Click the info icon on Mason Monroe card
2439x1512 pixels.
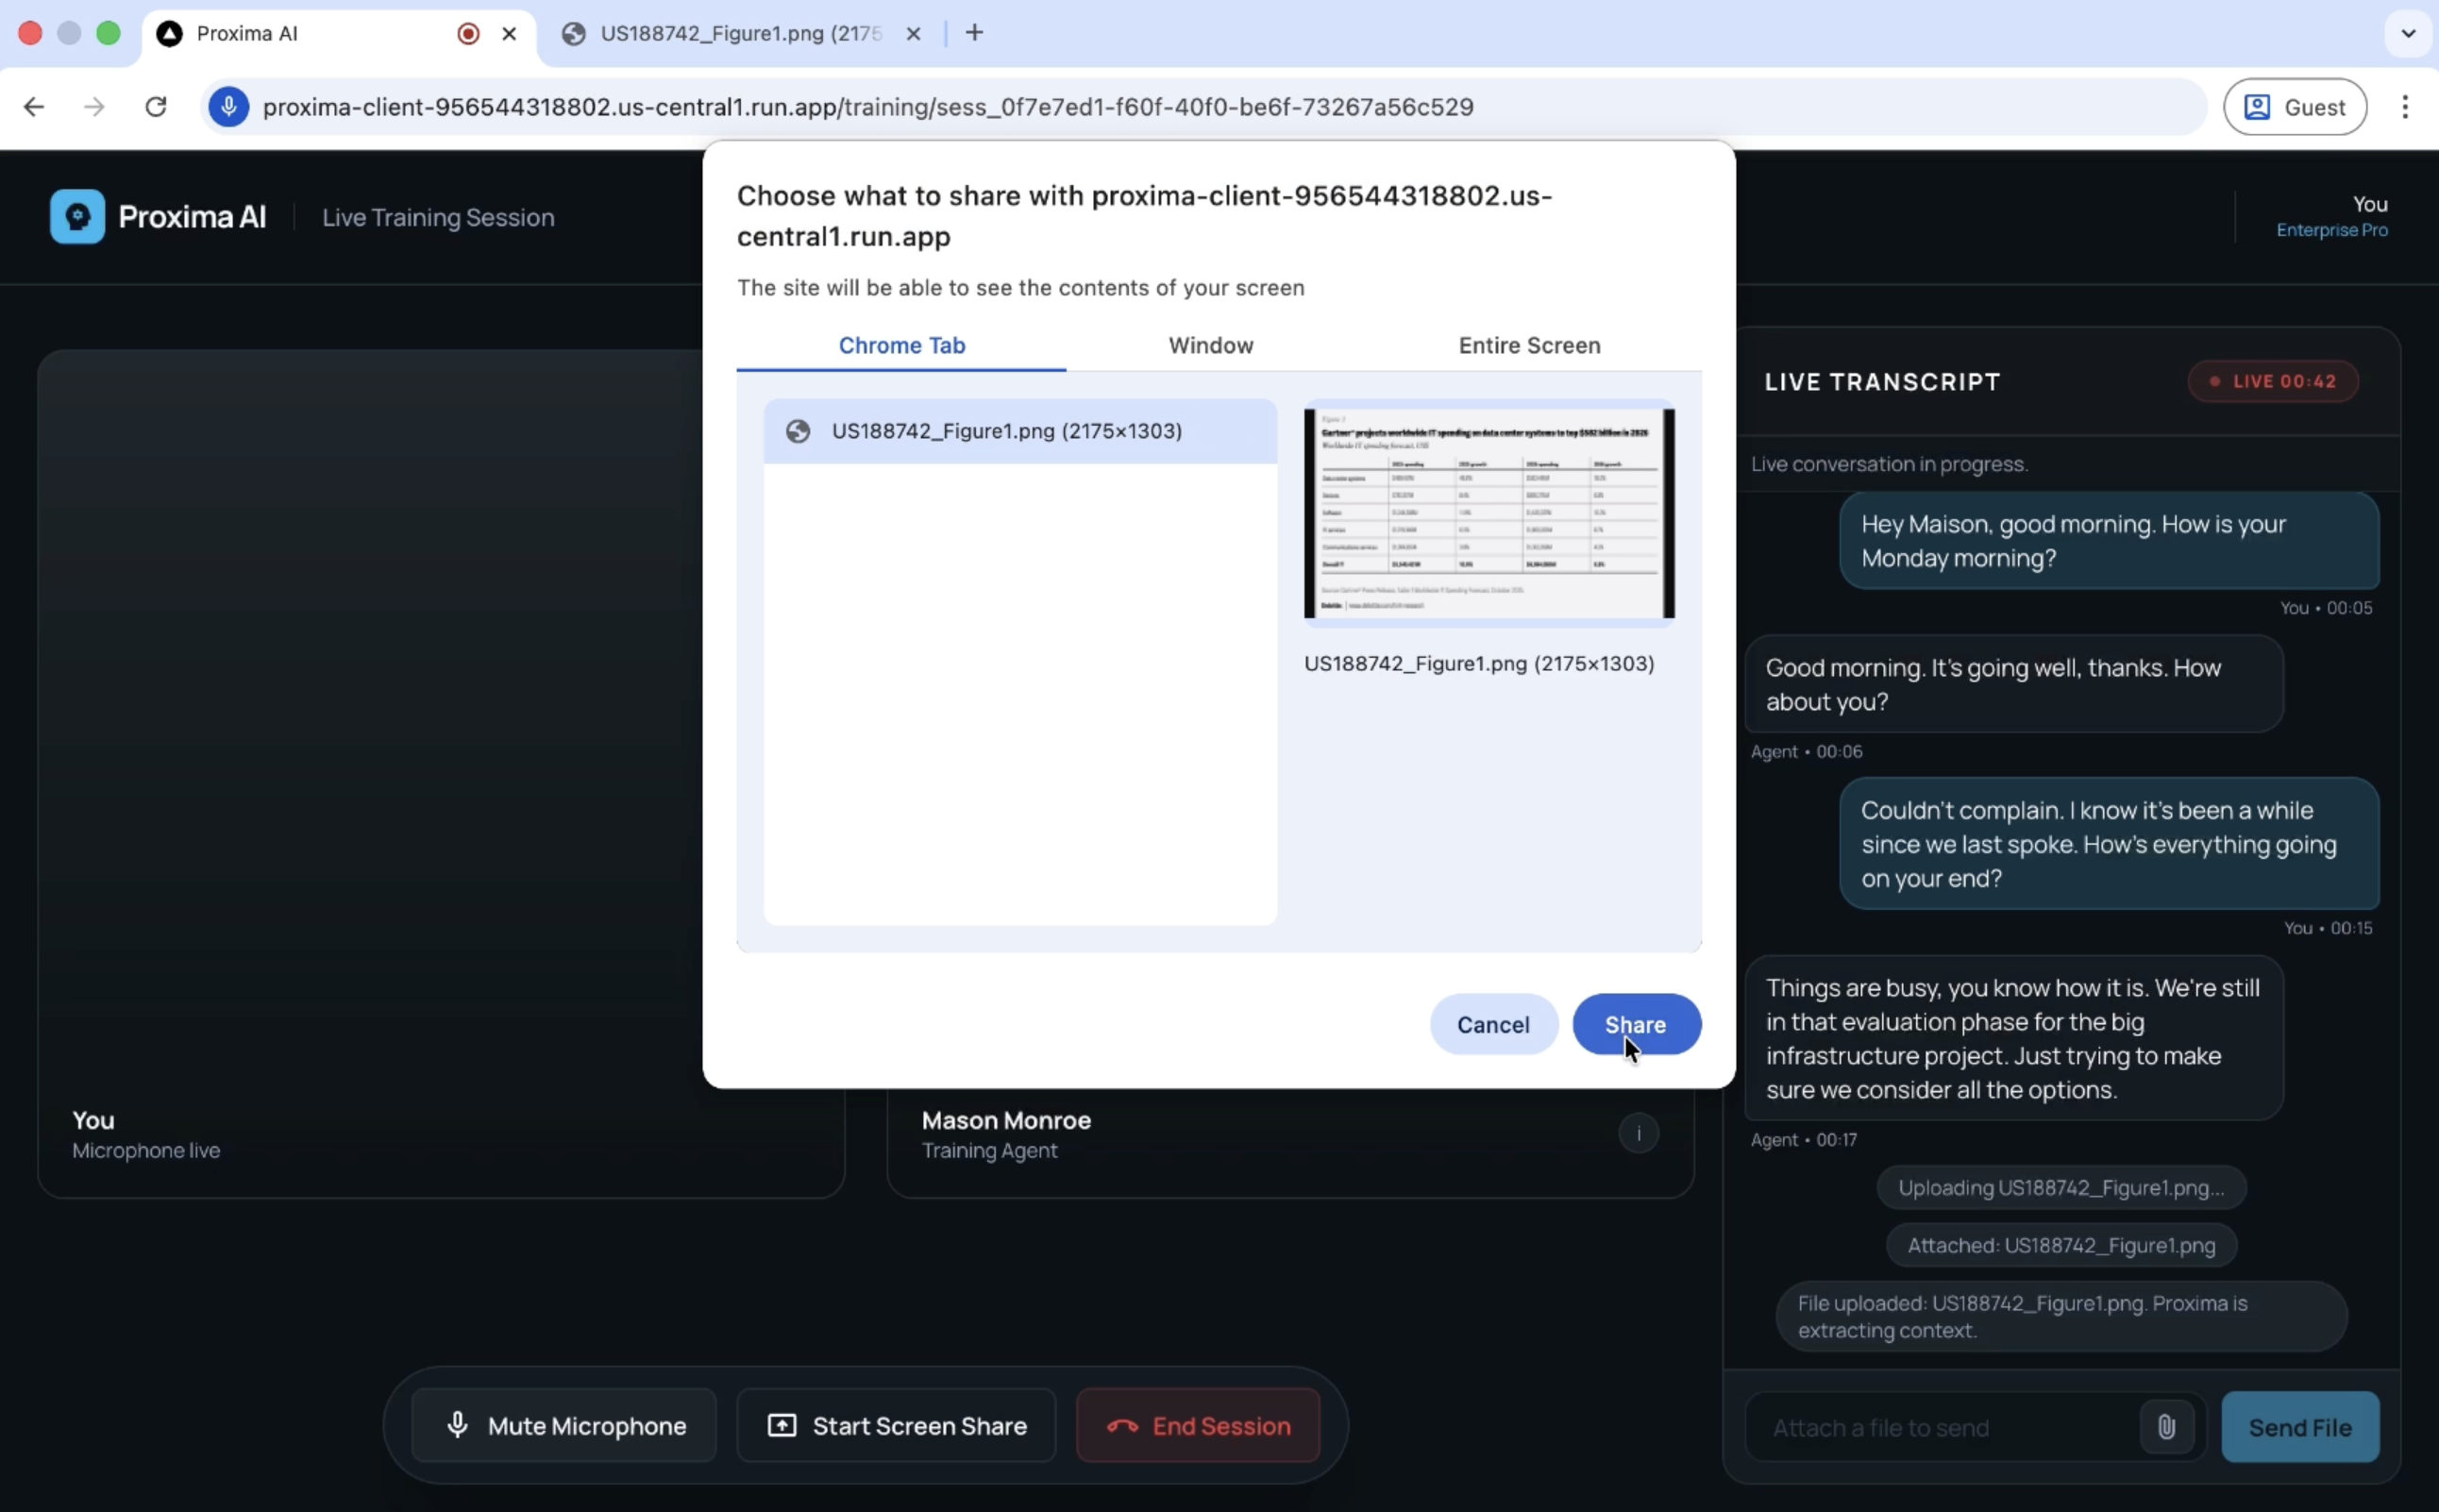[1638, 1133]
